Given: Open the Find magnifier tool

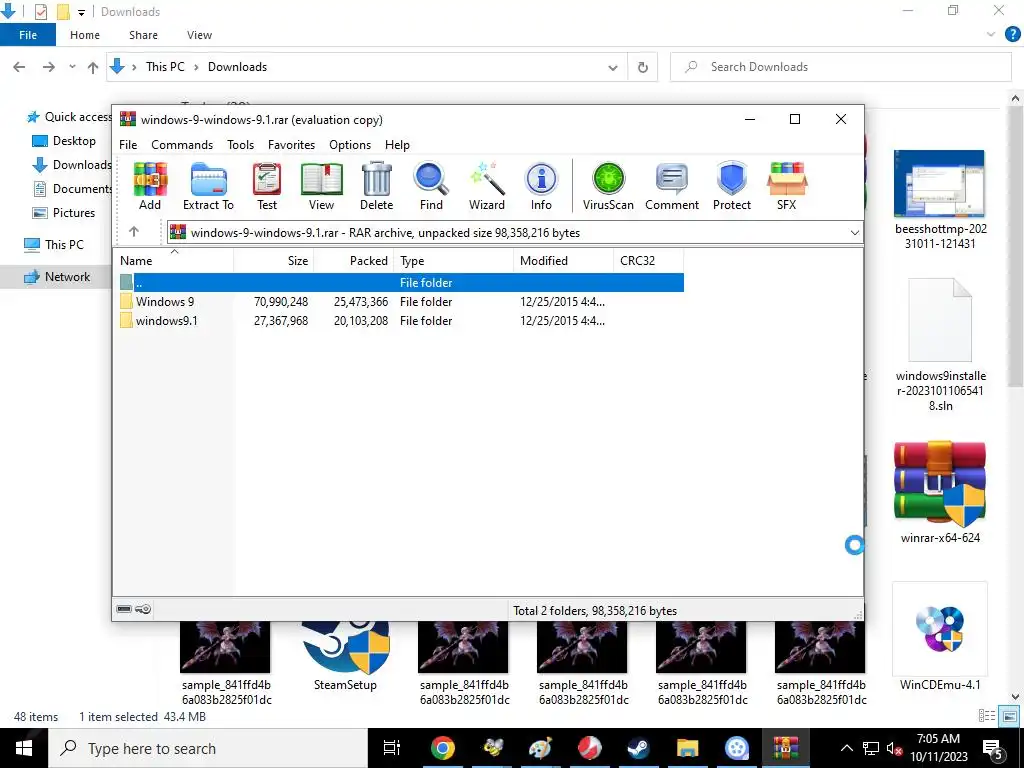Looking at the screenshot, I should pos(431,186).
